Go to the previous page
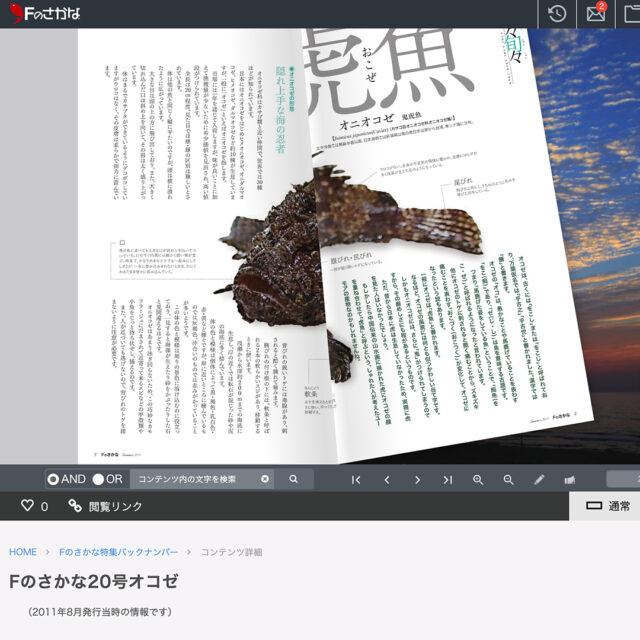 pyautogui.click(x=387, y=480)
